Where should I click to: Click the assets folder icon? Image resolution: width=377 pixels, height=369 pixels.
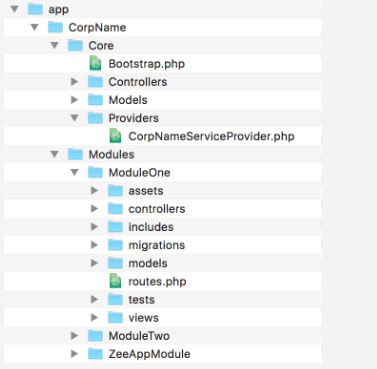(x=115, y=190)
